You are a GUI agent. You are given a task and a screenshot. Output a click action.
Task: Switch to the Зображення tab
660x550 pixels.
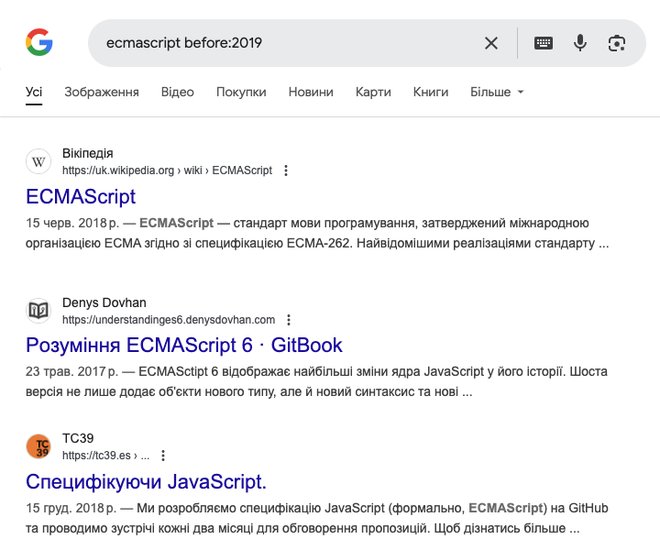click(x=101, y=92)
